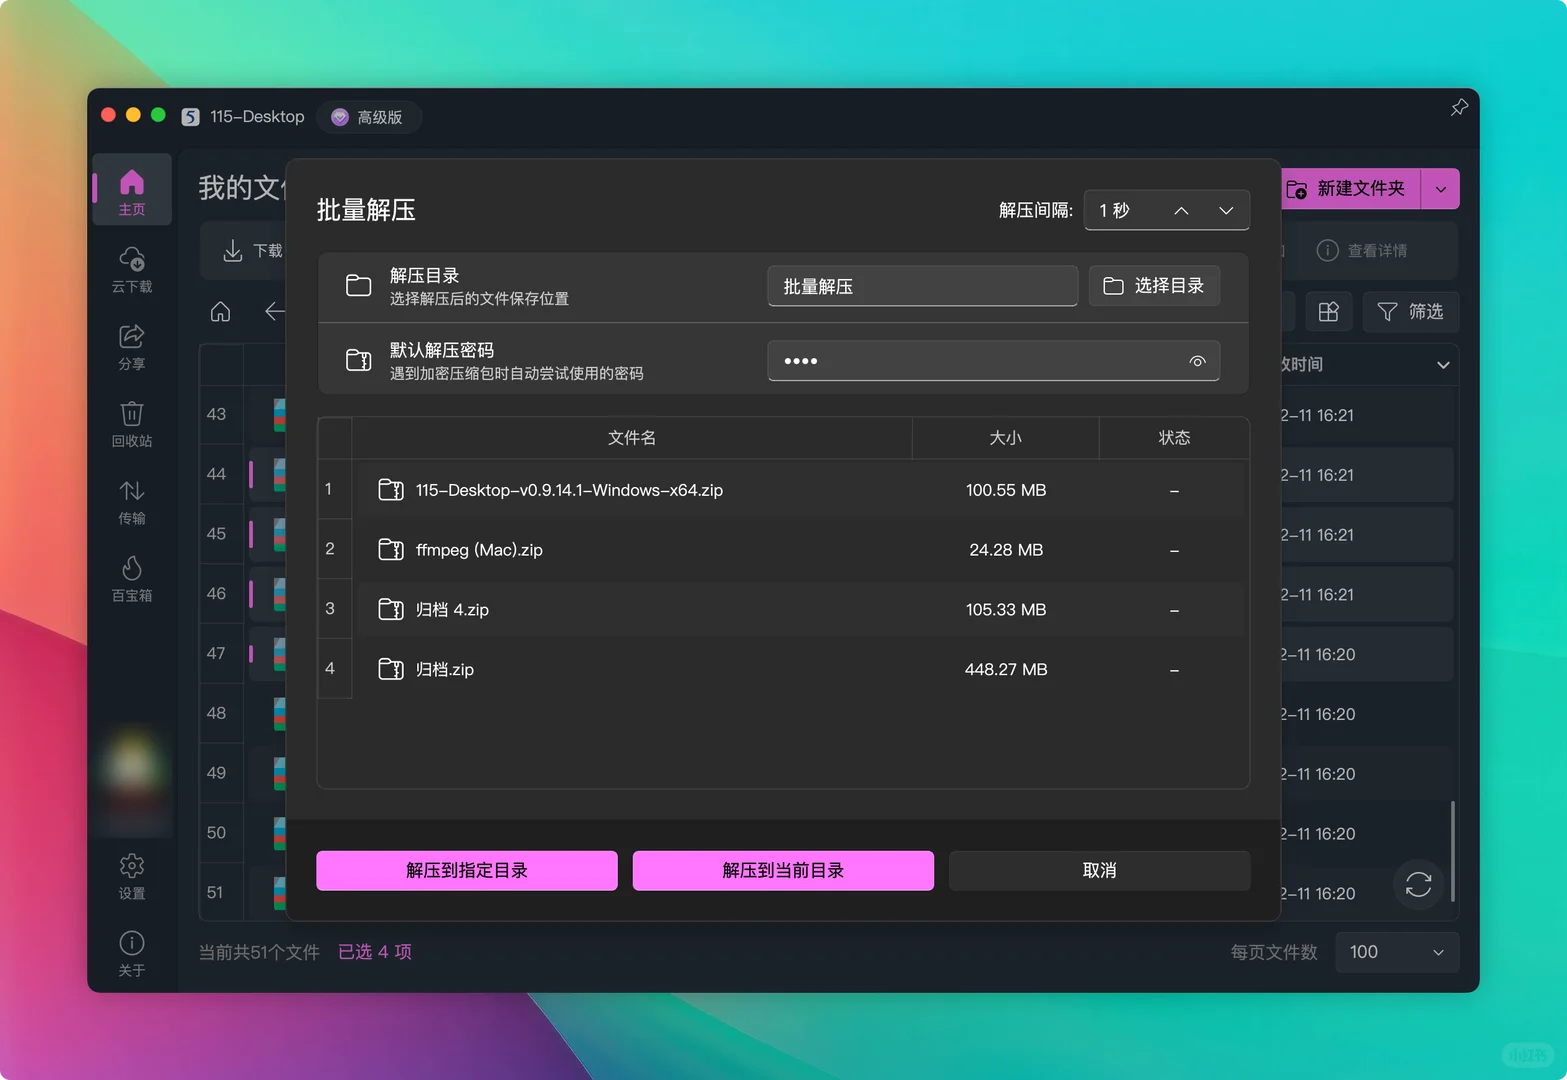This screenshot has height=1080, width=1567.
Task: Toggle the pin icon at top right
Action: click(x=1459, y=107)
